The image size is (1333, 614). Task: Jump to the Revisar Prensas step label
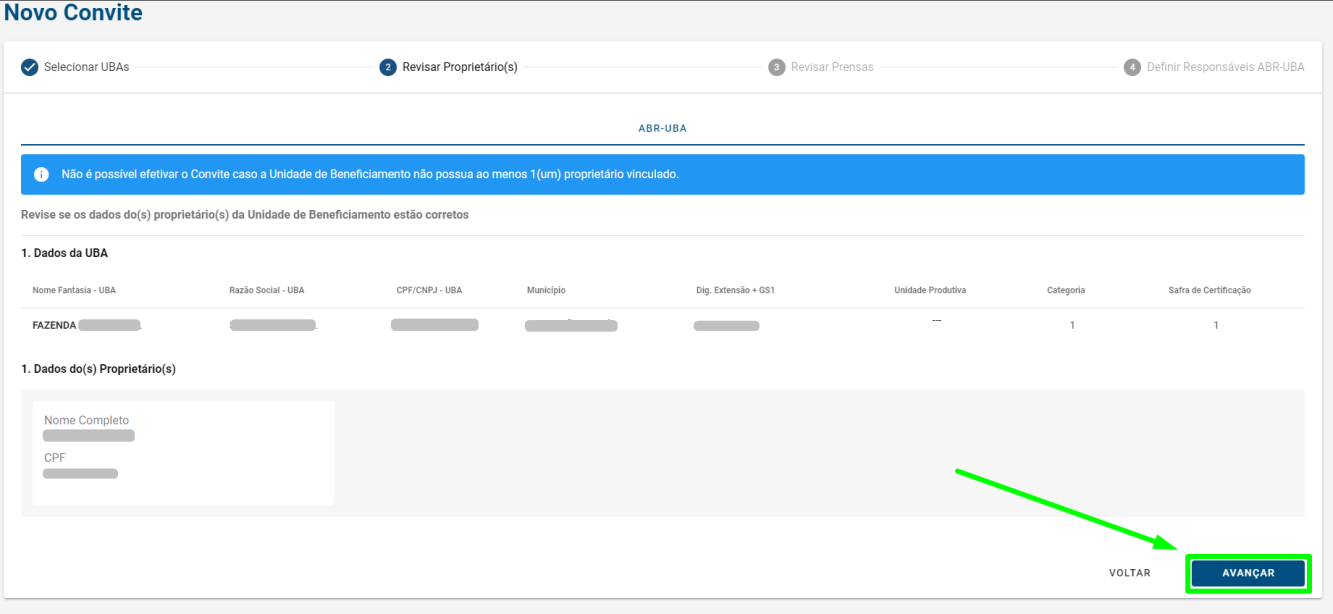pyautogui.click(x=832, y=67)
